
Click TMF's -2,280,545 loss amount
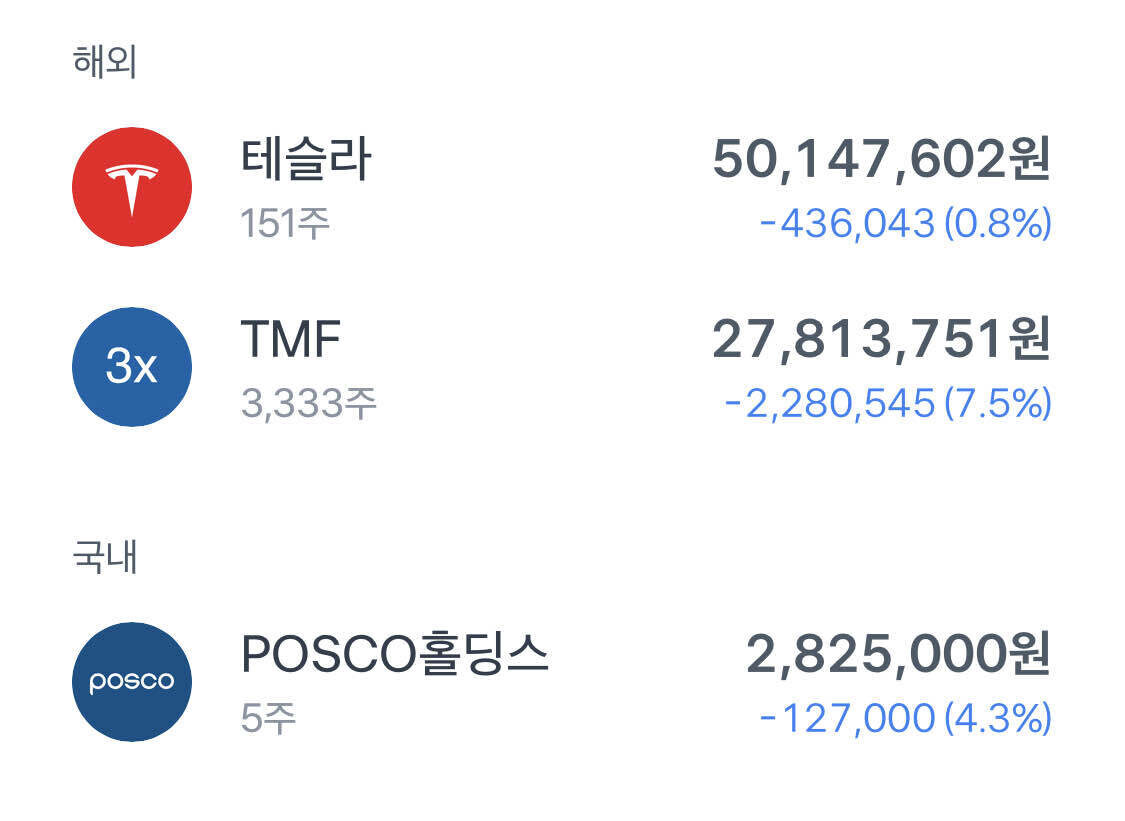830,404
